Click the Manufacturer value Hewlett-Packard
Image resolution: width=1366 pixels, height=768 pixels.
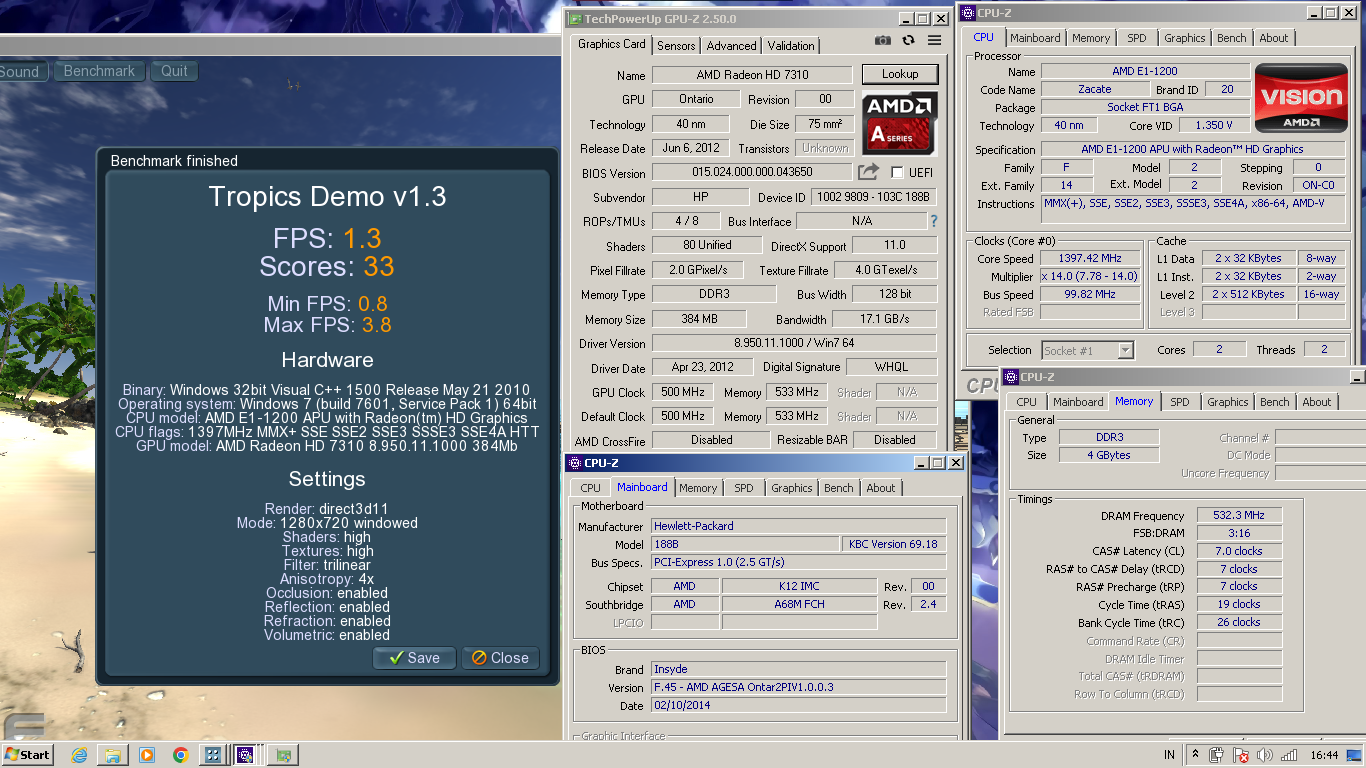click(x=799, y=526)
